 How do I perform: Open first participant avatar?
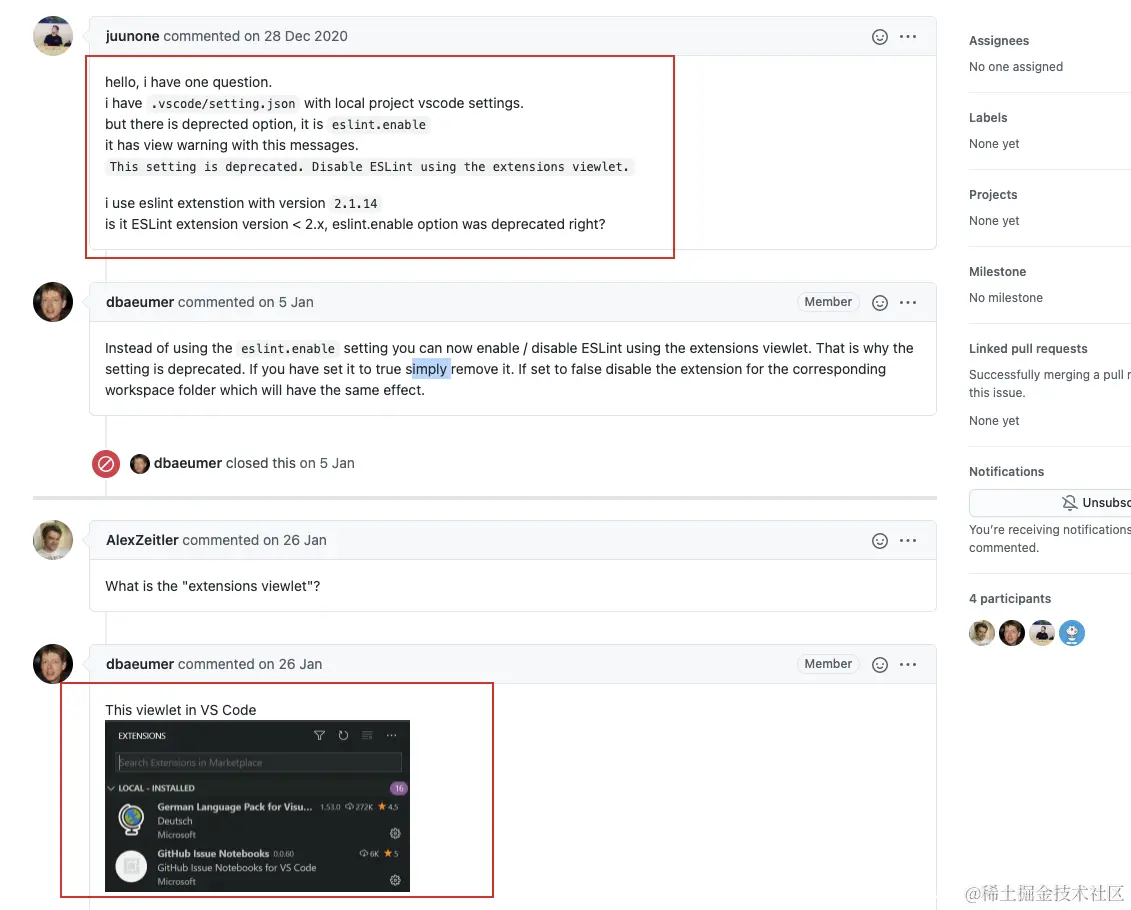(x=982, y=633)
